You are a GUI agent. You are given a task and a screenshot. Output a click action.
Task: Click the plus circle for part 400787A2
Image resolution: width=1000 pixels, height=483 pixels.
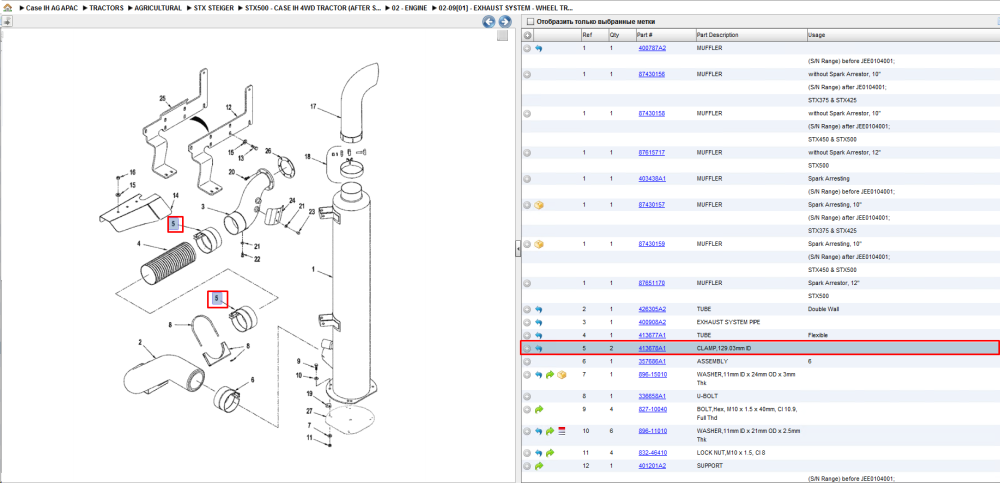[527, 48]
